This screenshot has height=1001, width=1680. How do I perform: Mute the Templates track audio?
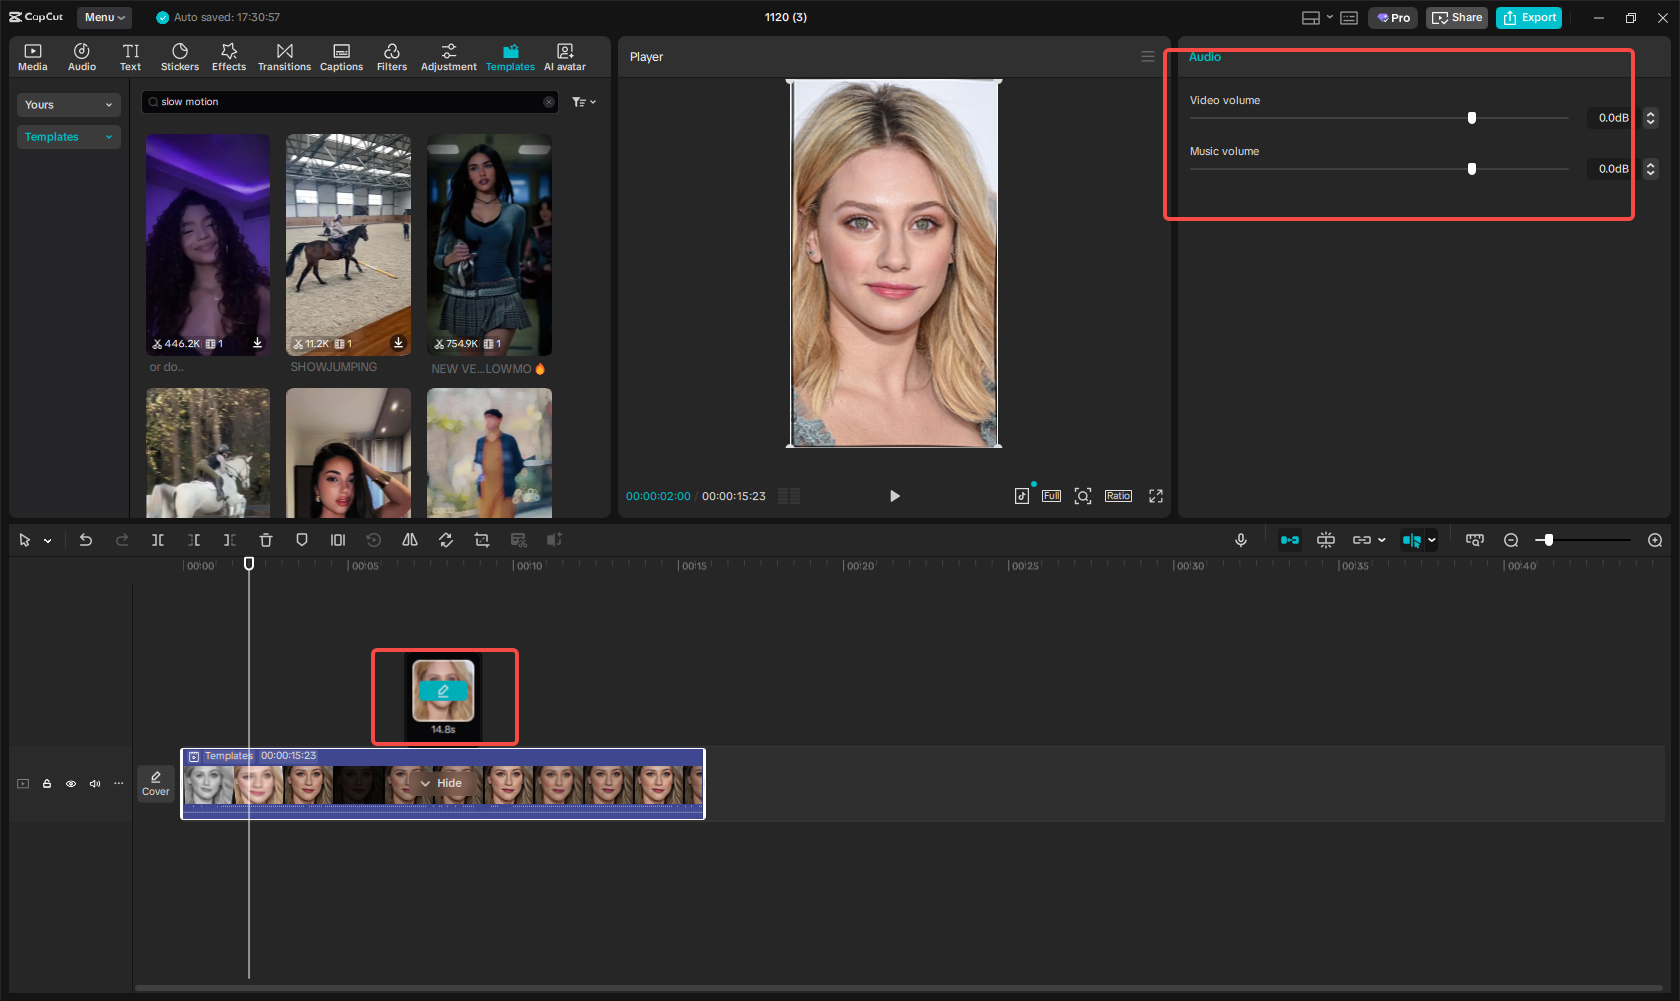coord(94,783)
